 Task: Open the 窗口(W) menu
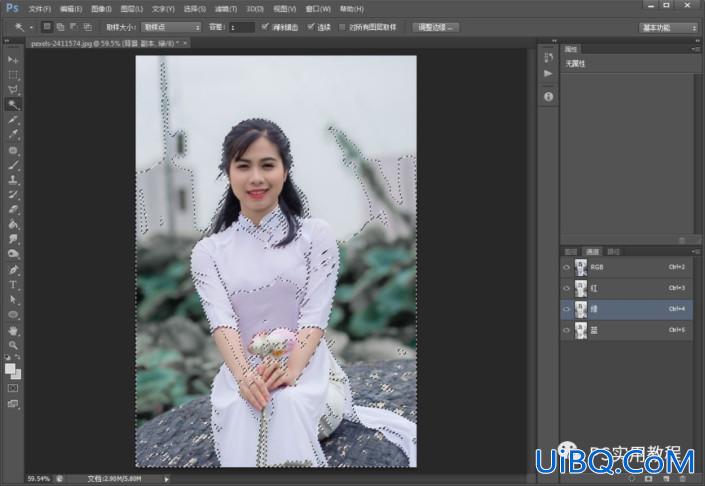[318, 9]
